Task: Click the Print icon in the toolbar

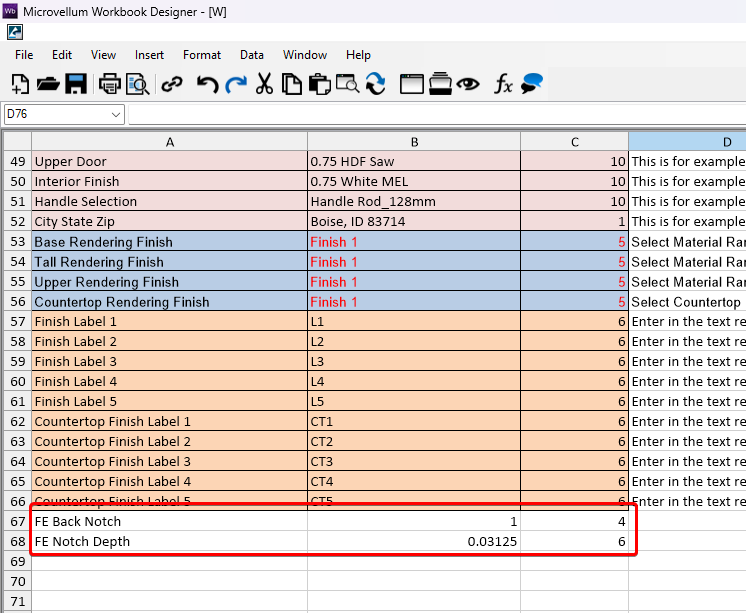Action: click(109, 85)
